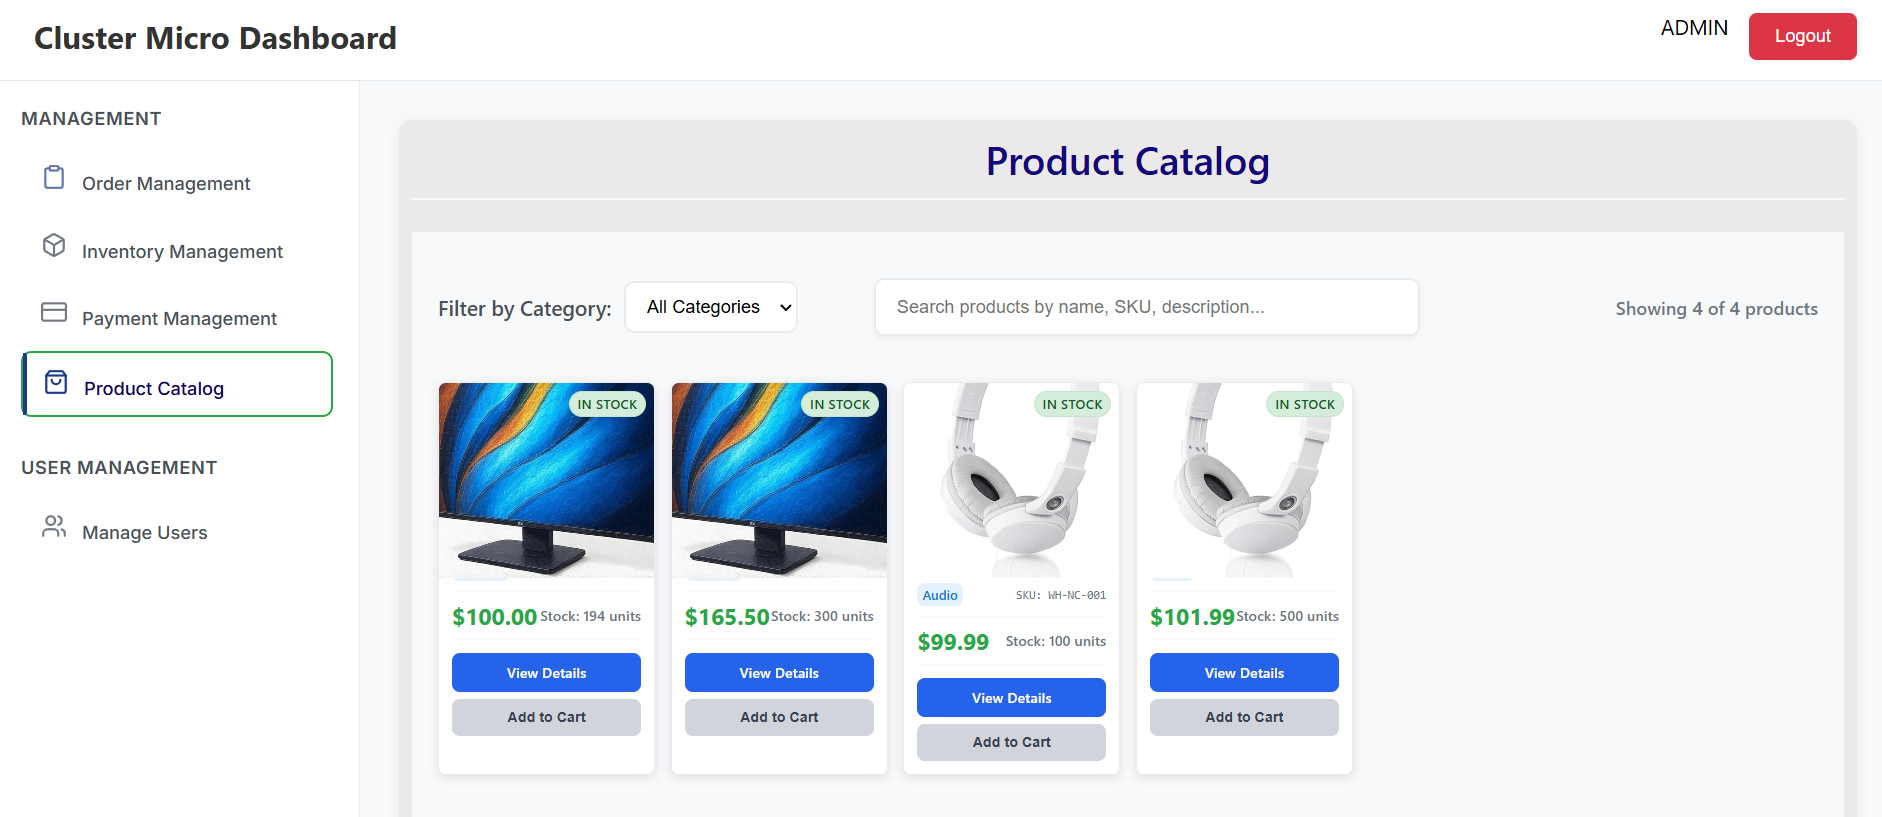Open the Manage Users section
This screenshot has height=817, width=1882.
[144, 532]
